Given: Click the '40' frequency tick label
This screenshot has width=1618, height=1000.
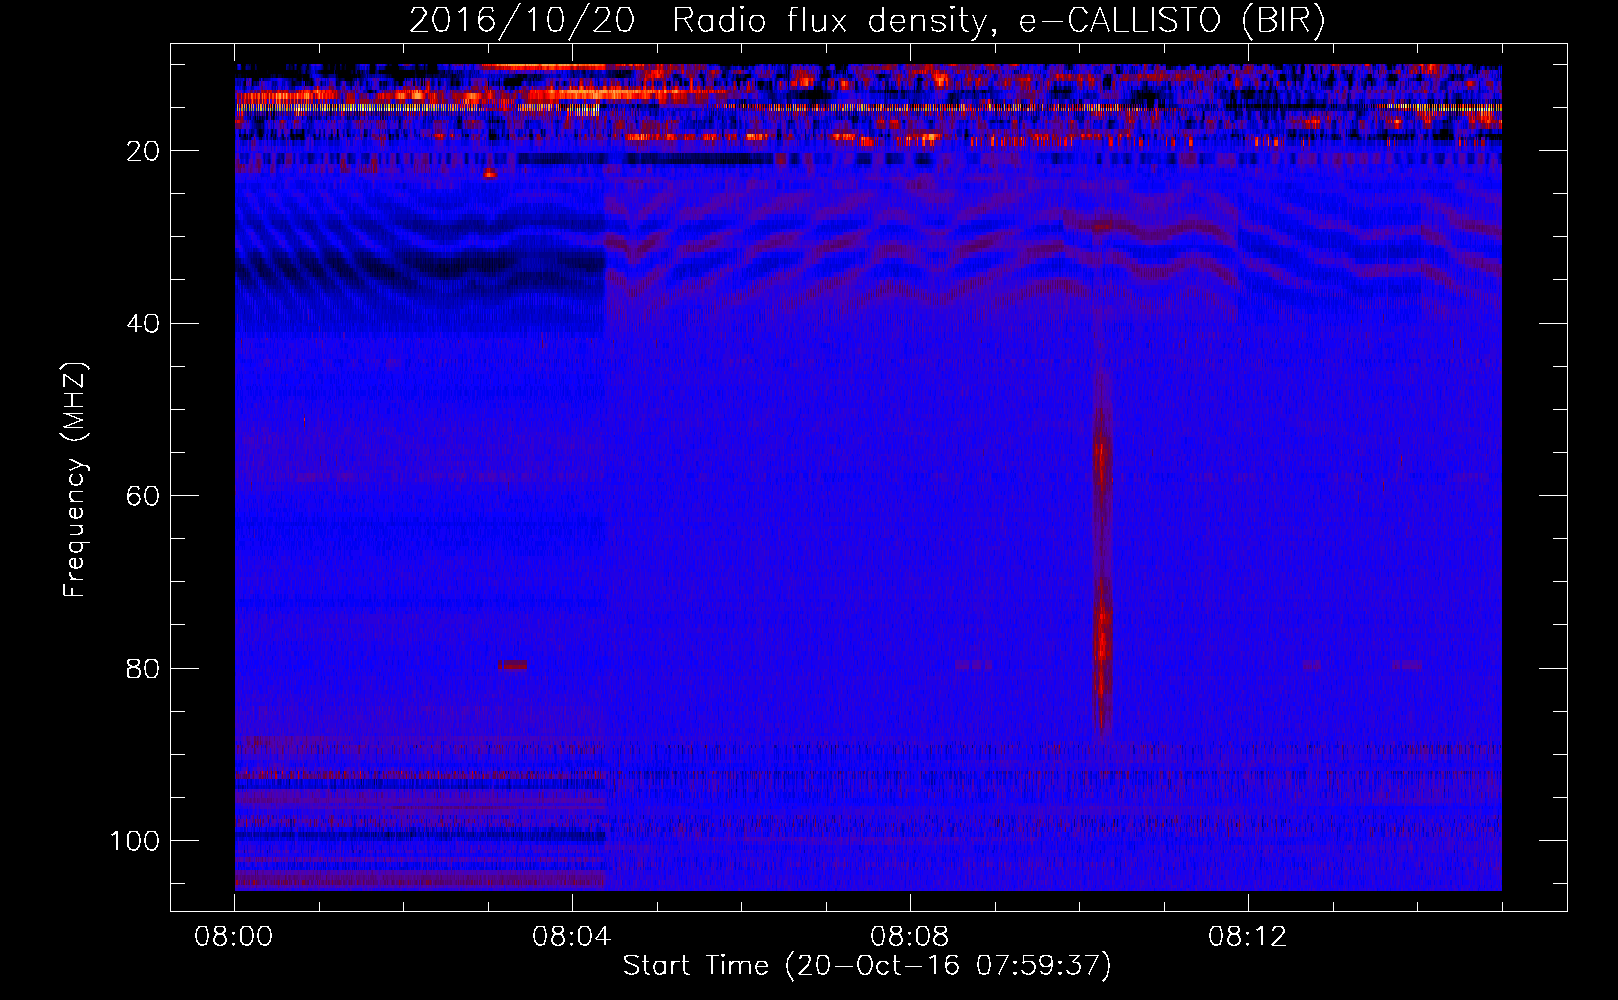Looking at the screenshot, I should click(x=143, y=323).
